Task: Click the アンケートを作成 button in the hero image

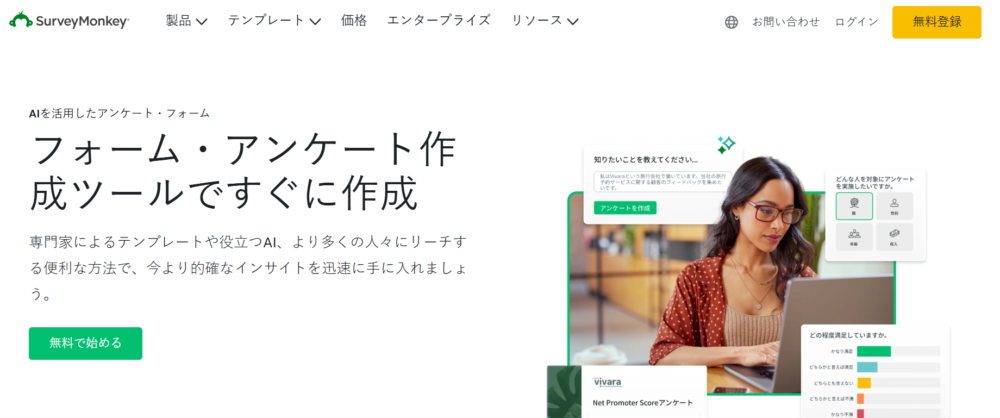Action: point(625,208)
